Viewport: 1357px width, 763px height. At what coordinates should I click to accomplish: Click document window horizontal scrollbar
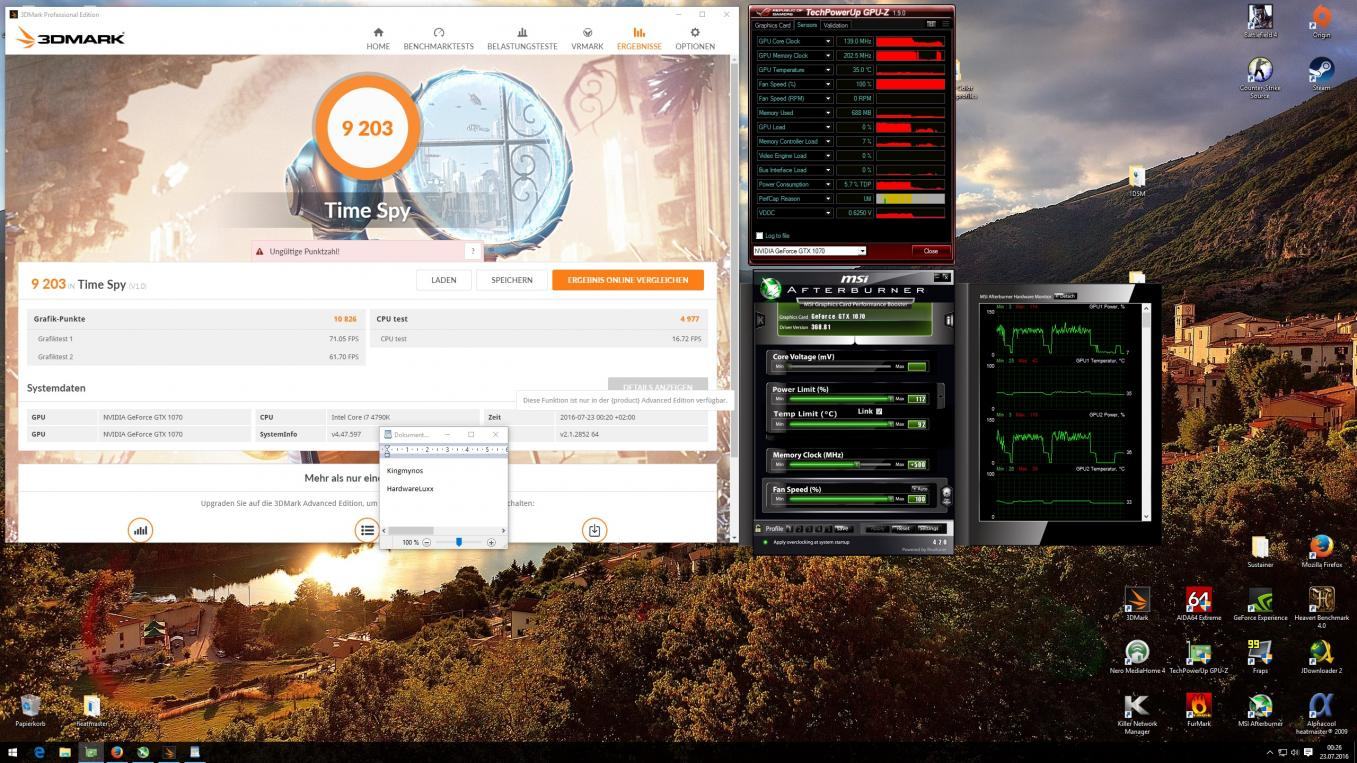point(445,530)
